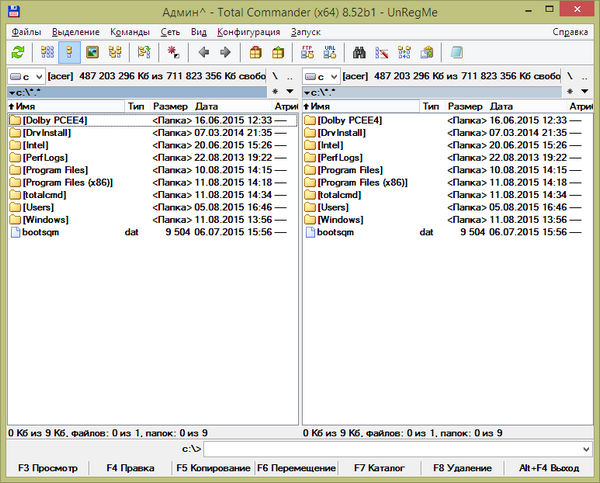The image size is (600, 483).
Task: Sort right panel by Дата column
Action: click(527, 106)
